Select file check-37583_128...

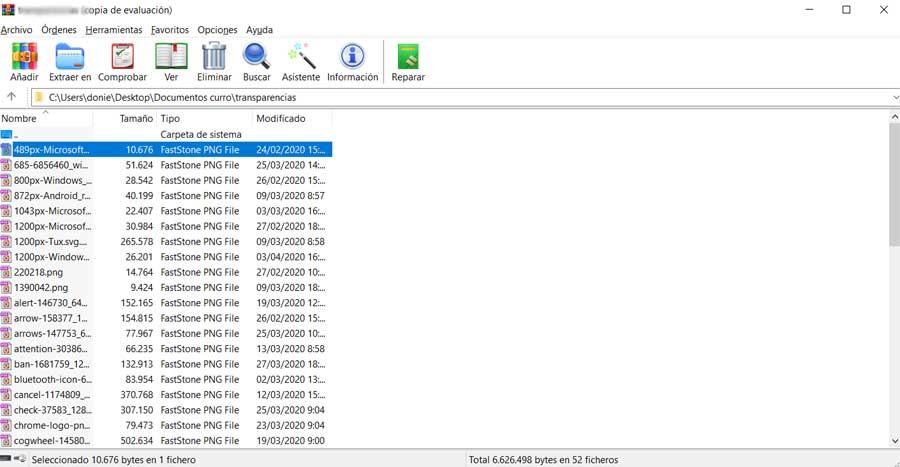[x=52, y=410]
